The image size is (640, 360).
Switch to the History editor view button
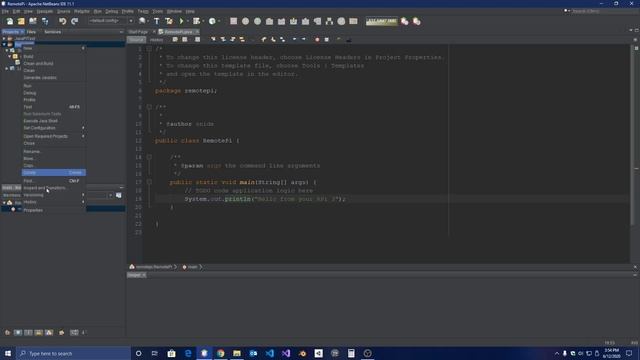click(156, 40)
